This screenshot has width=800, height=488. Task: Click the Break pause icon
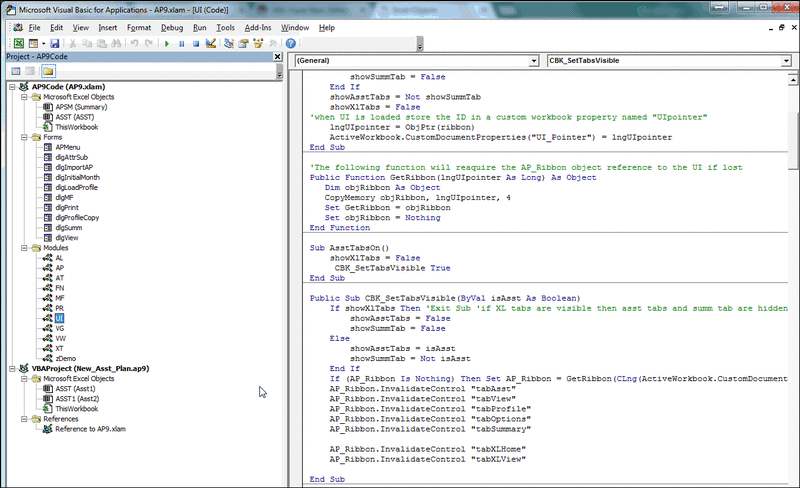(182, 44)
